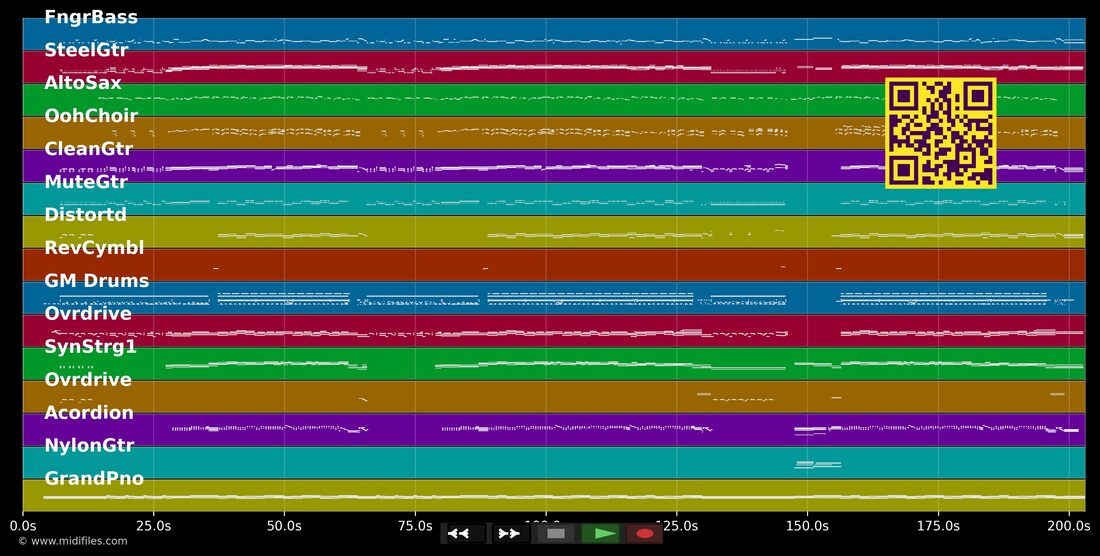Select the Ovrdrive label above Acordion
Screen dimensions: 1100x556
[x=88, y=379]
